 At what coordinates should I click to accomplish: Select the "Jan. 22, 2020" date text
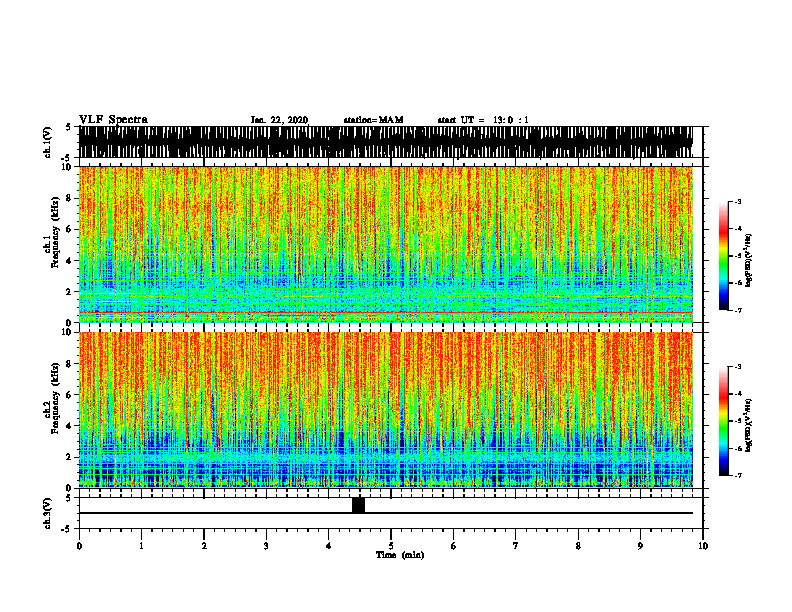click(279, 120)
